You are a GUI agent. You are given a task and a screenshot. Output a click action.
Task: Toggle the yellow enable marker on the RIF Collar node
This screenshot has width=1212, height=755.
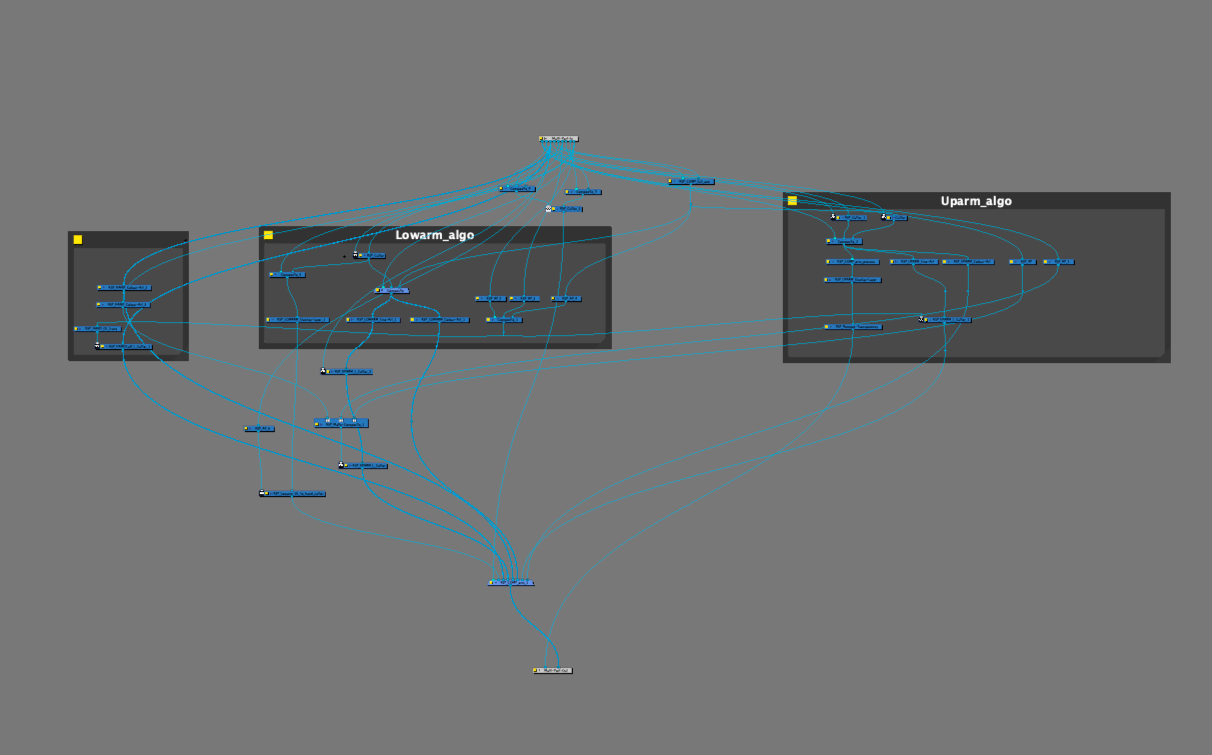[360, 255]
